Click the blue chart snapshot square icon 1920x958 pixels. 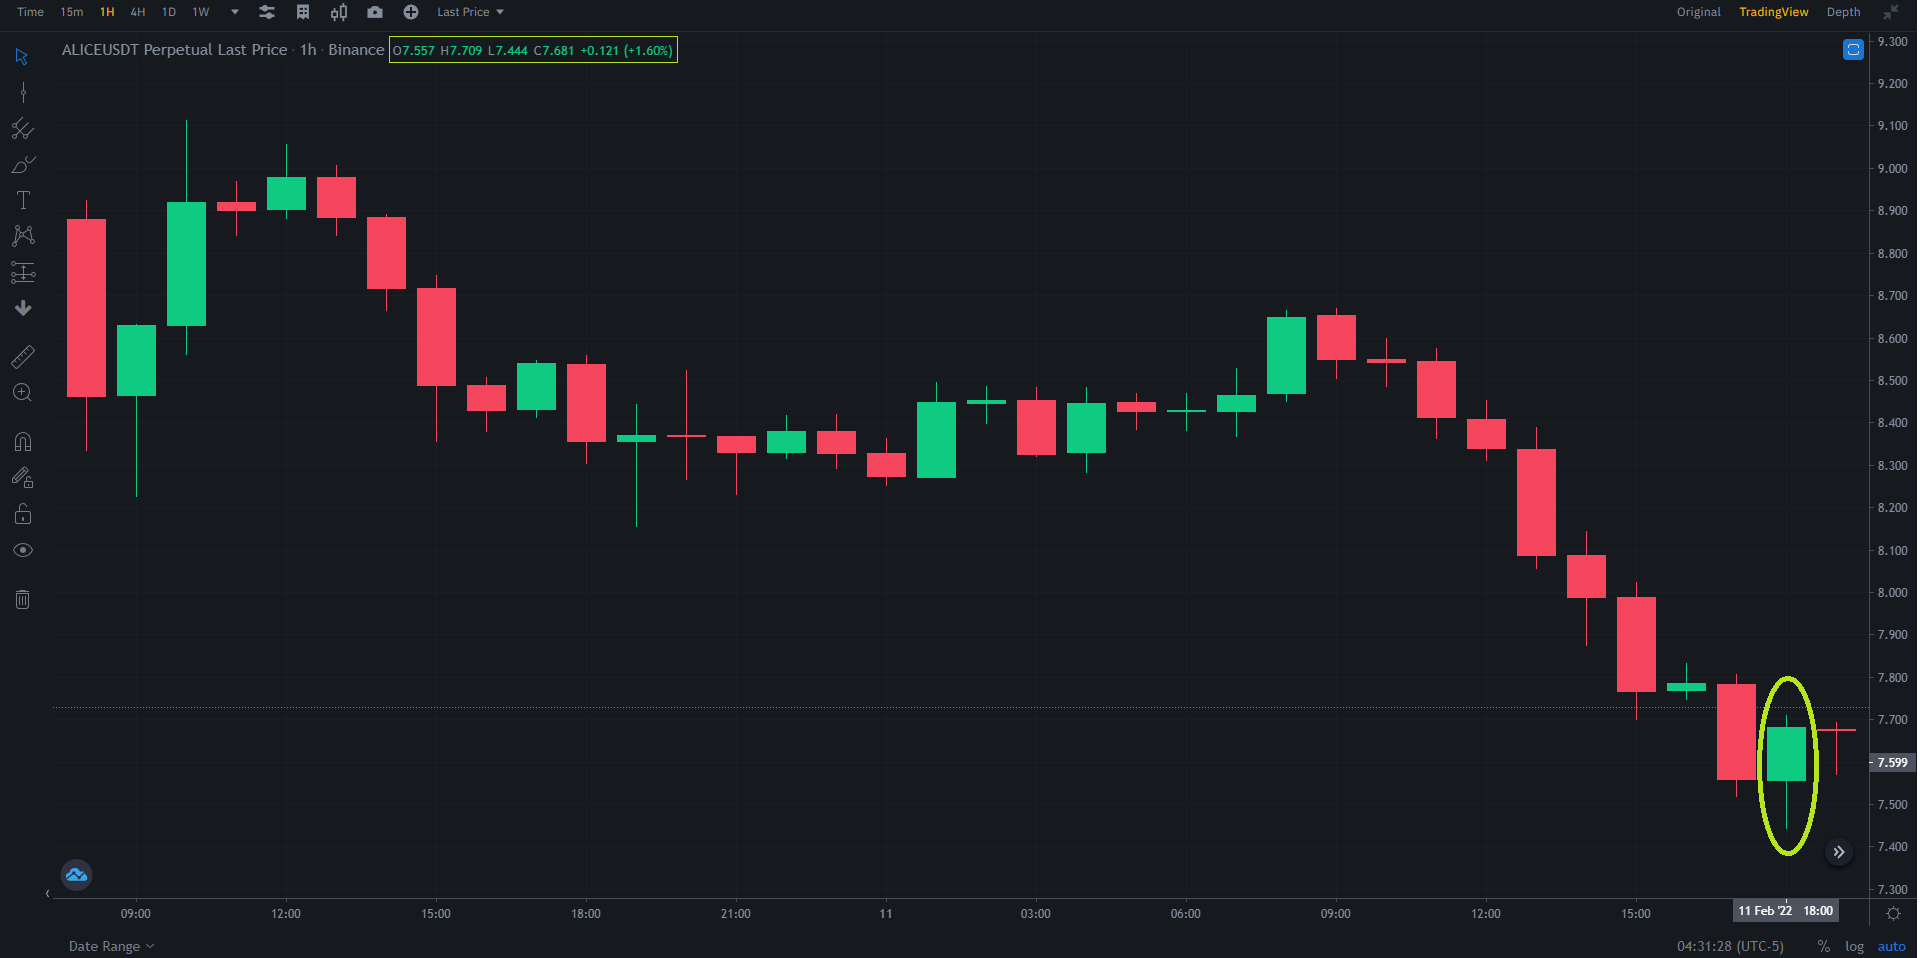[1853, 49]
